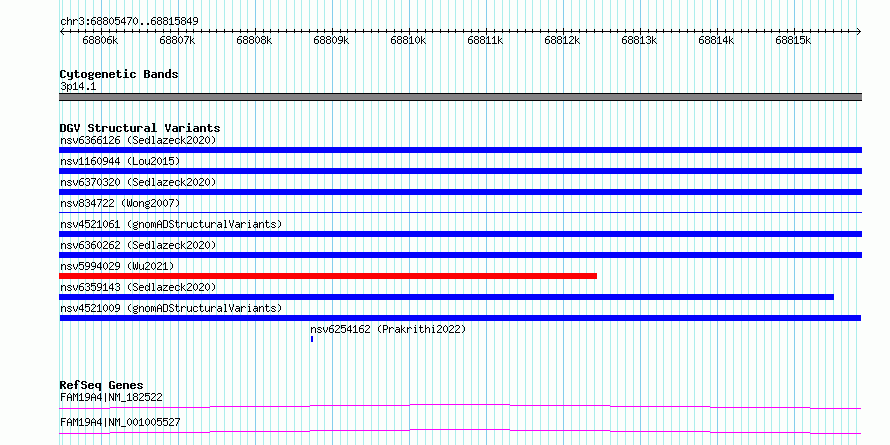Select the blue bar under nsv4521061
Screen dimensions: 890x445
460,234
